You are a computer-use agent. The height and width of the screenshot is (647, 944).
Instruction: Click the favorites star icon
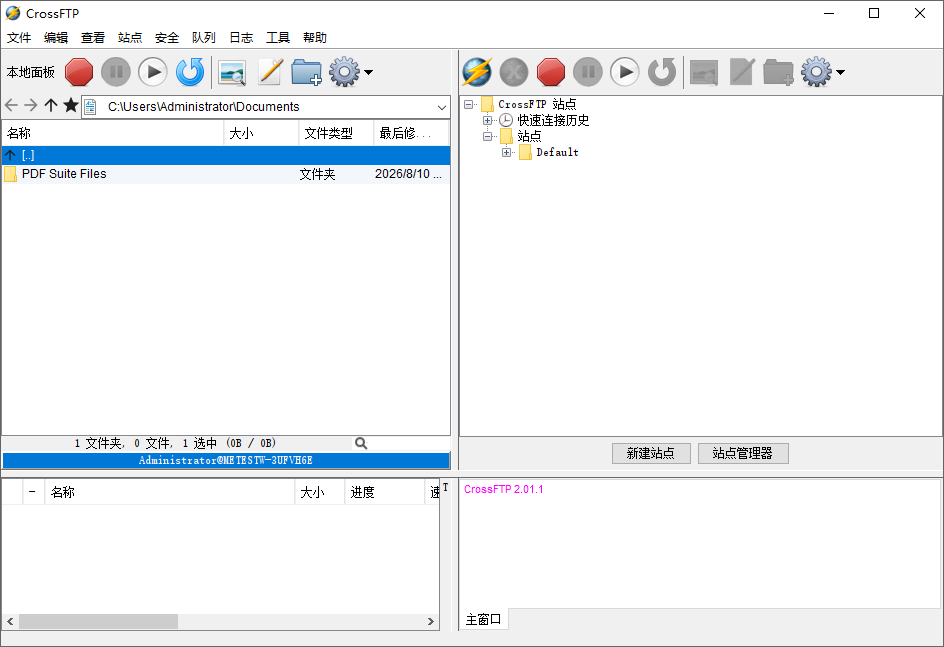click(70, 105)
